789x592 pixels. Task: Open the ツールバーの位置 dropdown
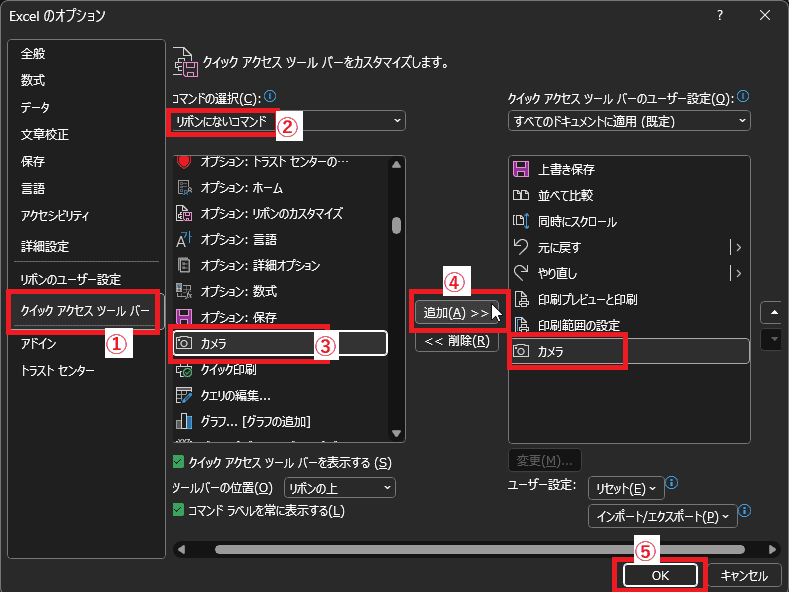(340, 488)
